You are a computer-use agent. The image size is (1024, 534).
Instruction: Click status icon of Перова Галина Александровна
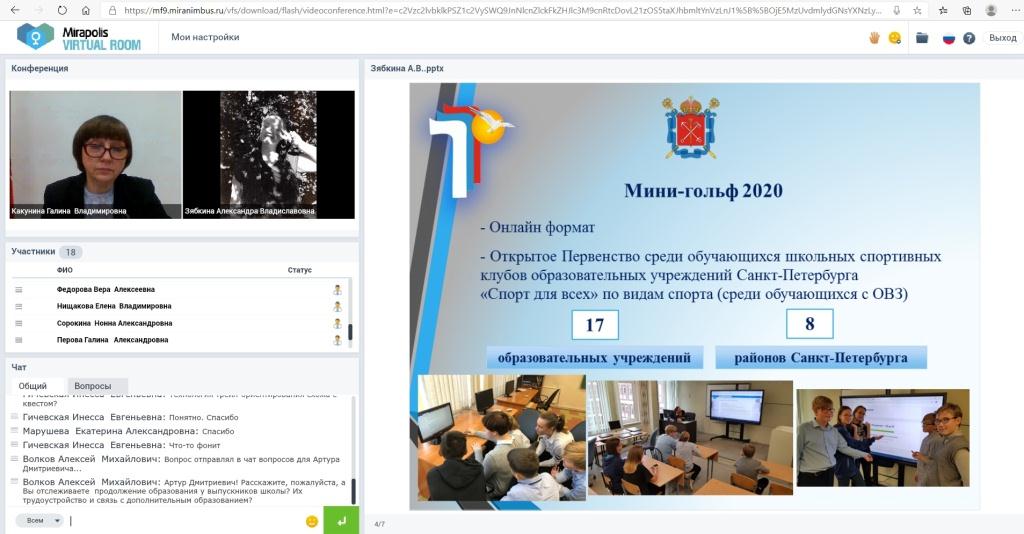point(337,340)
